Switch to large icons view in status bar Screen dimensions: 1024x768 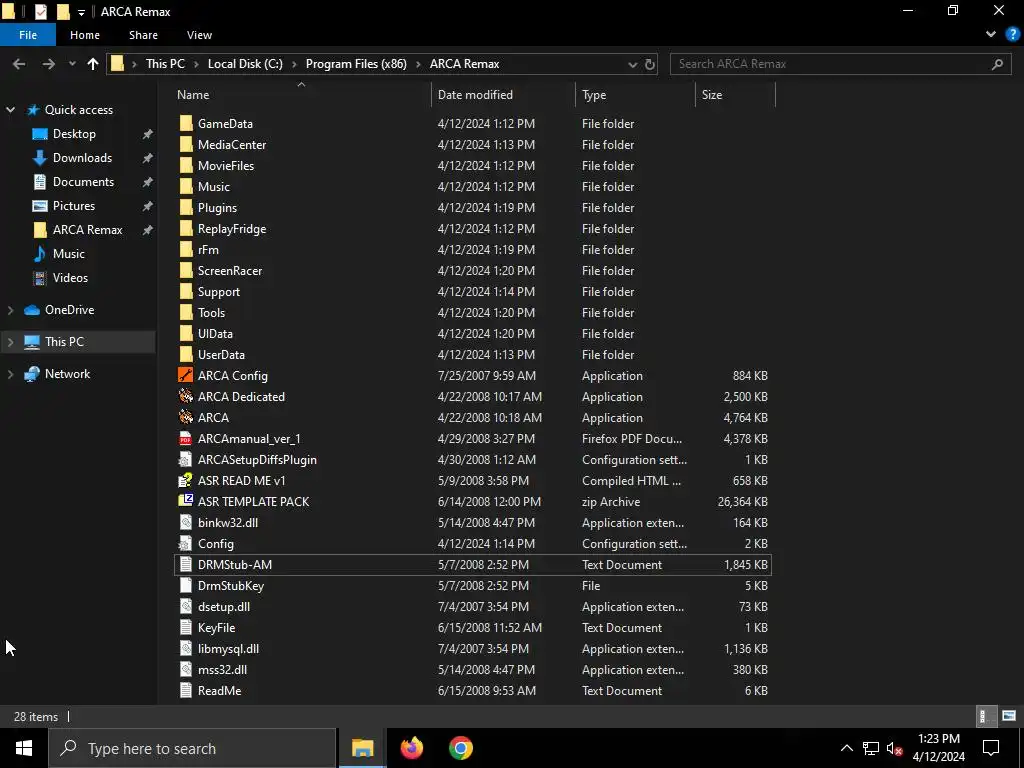1009,716
